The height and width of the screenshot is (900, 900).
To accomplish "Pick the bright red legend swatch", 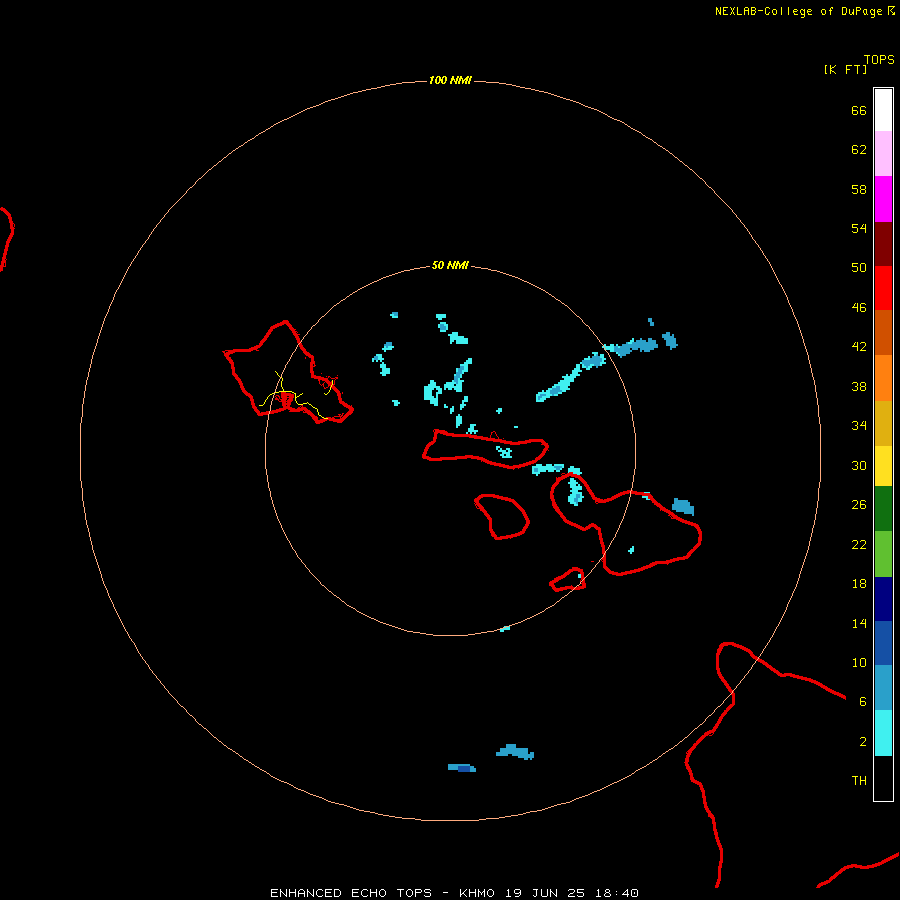I will [x=883, y=288].
